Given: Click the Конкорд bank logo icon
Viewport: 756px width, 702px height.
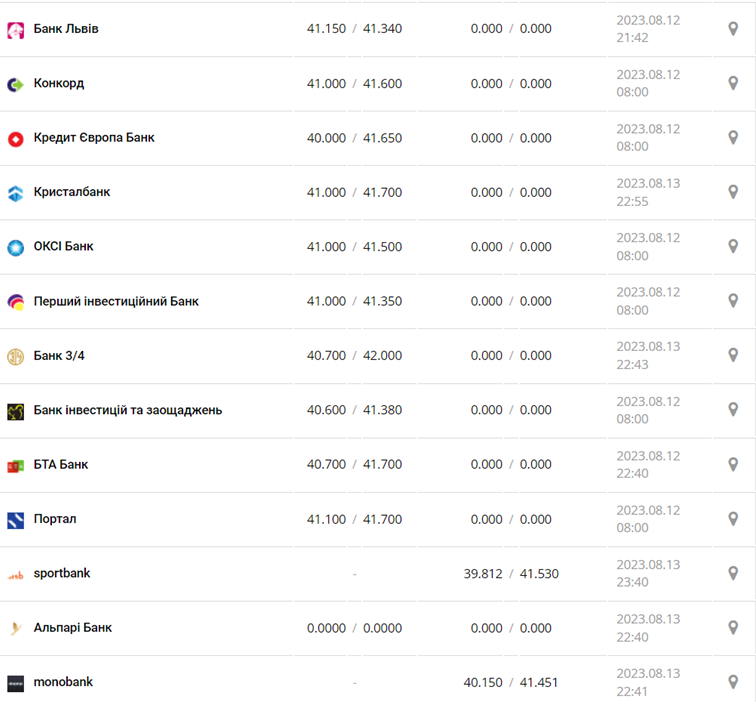Looking at the screenshot, I should coord(15,84).
